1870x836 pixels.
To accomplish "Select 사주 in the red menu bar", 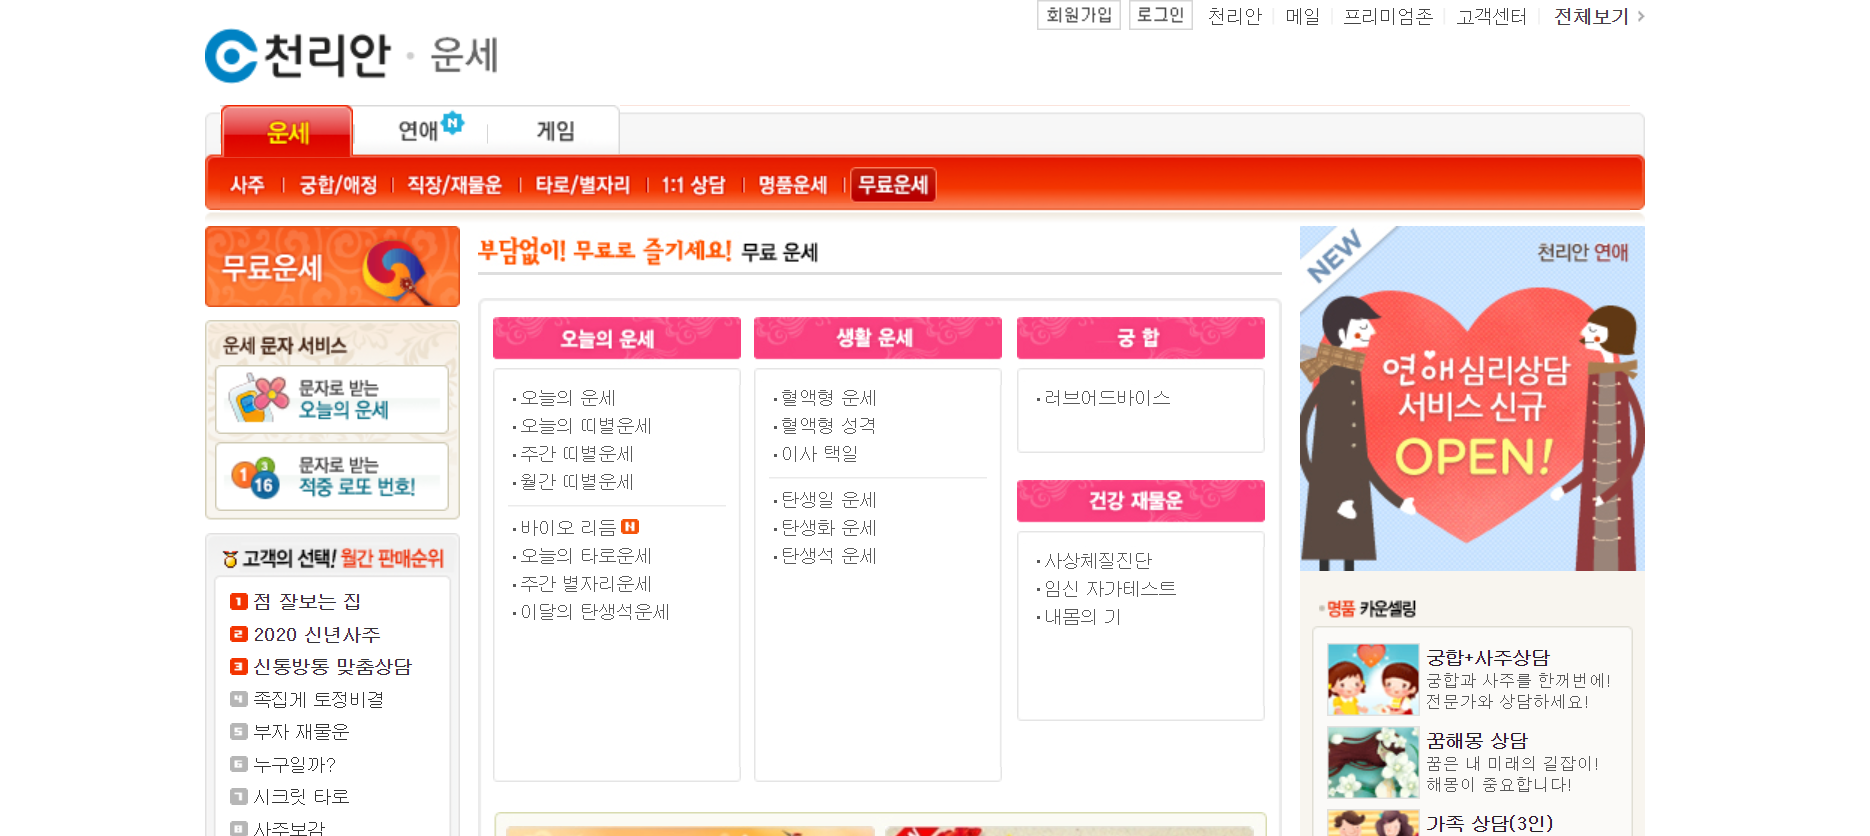I will coord(247,185).
